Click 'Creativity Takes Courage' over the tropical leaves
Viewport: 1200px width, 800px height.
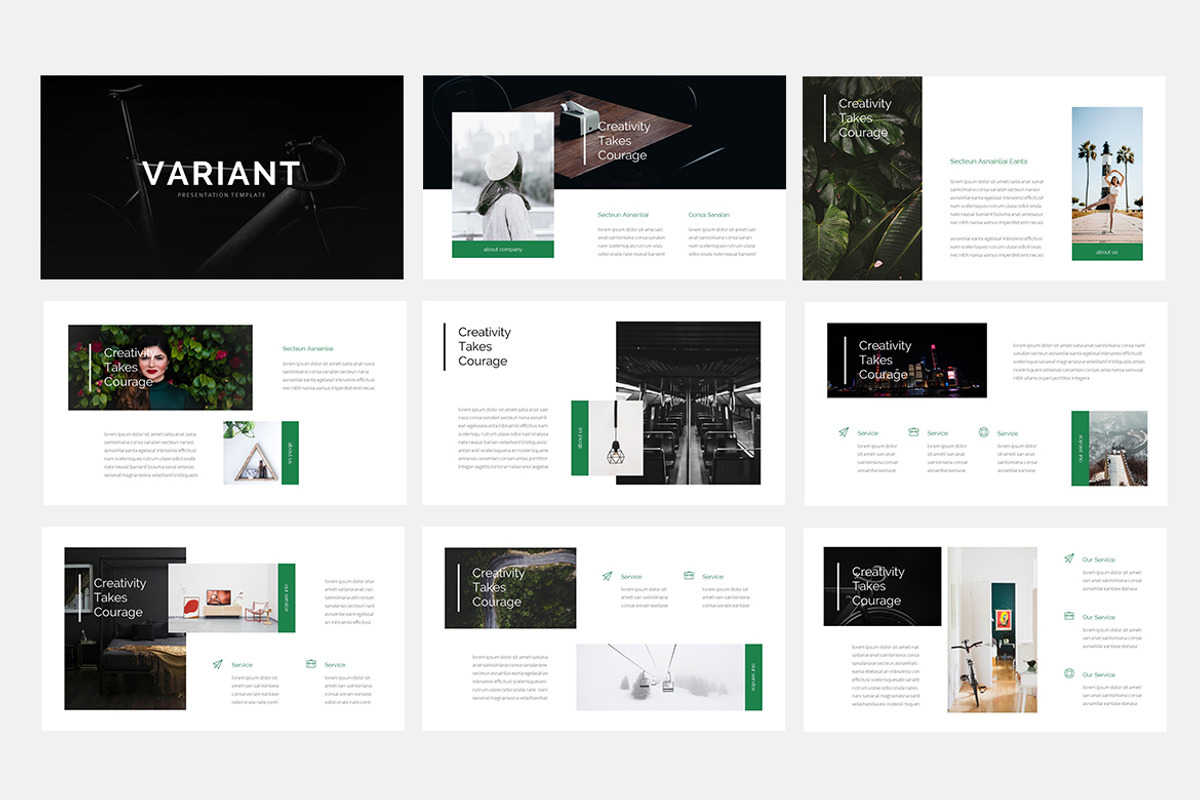(x=865, y=118)
